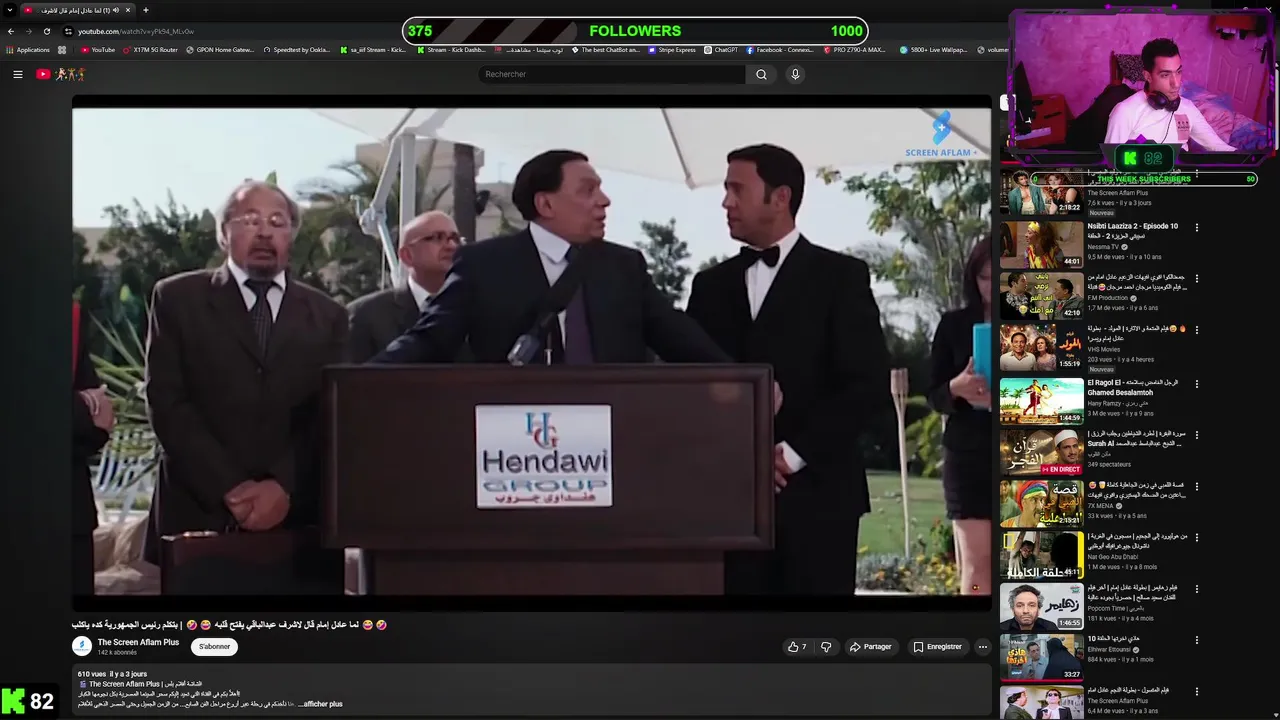View site information icon in address bar
The width and height of the screenshot is (1280, 720).
(68, 31)
